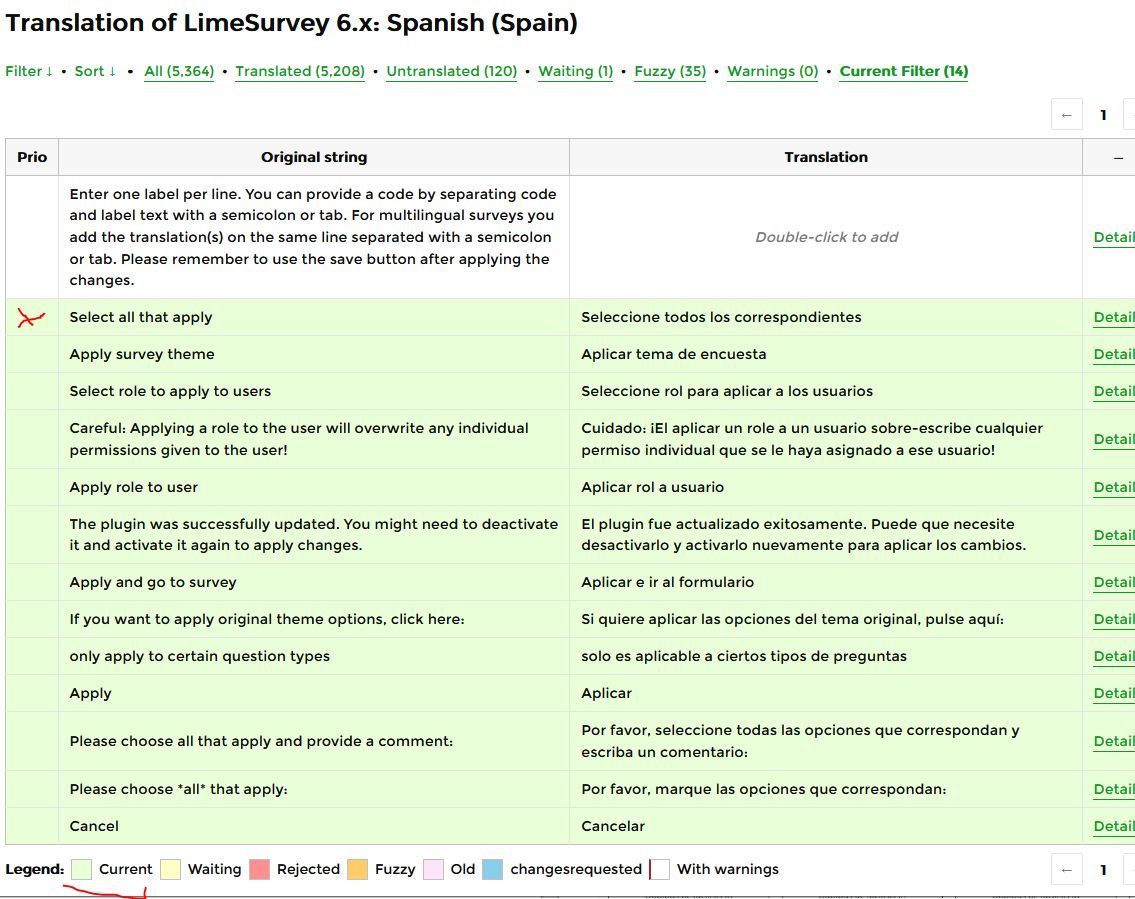
Task: Click the dash header in the last column
Action: (x=1117, y=157)
